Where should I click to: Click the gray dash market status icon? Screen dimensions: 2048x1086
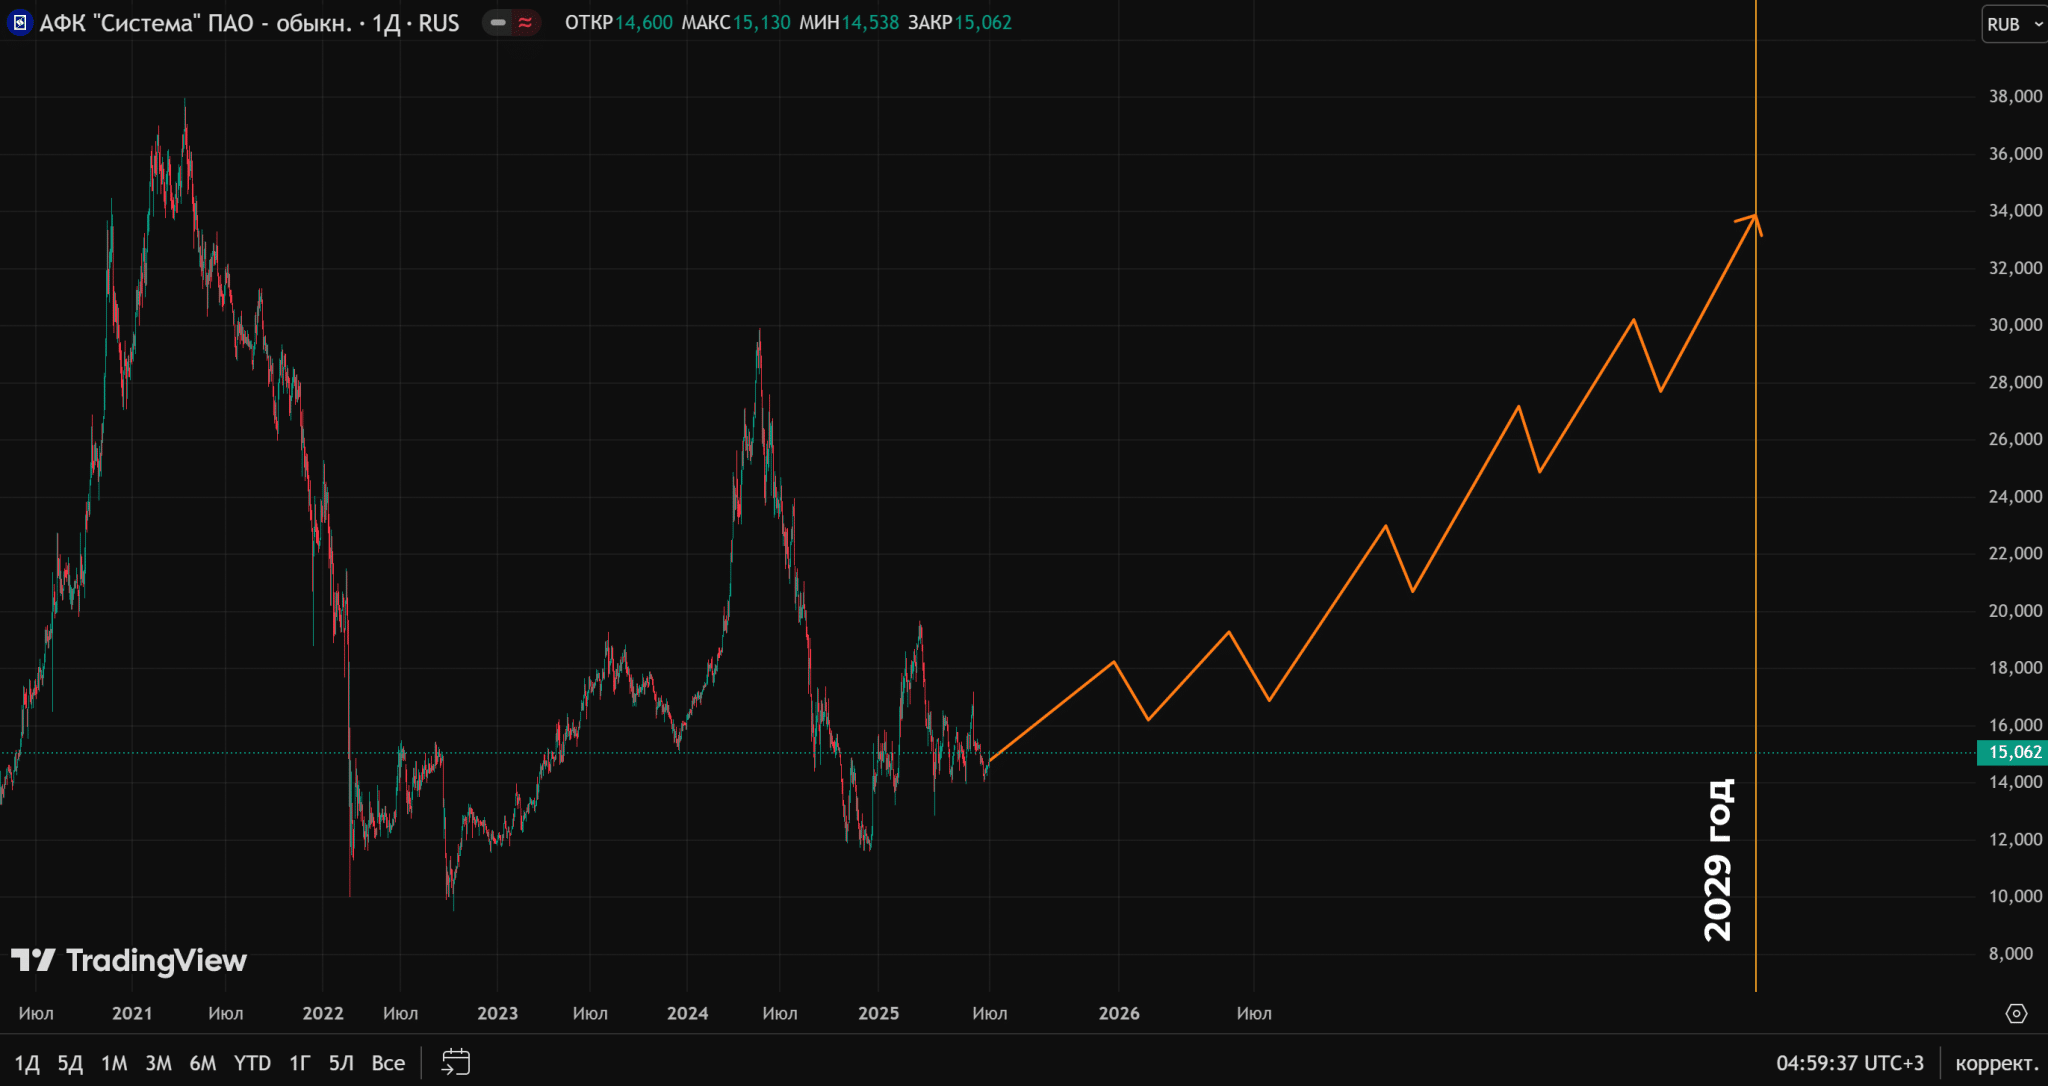tap(498, 22)
